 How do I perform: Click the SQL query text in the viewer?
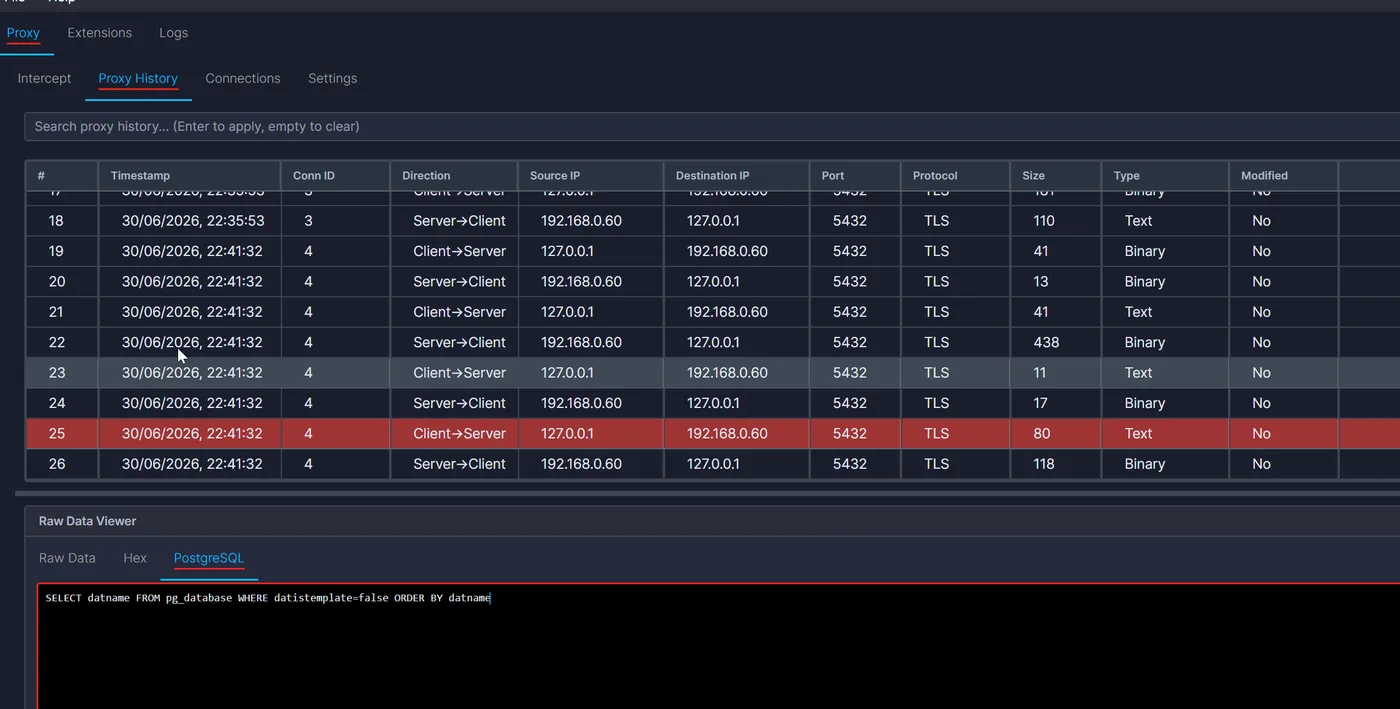point(268,598)
